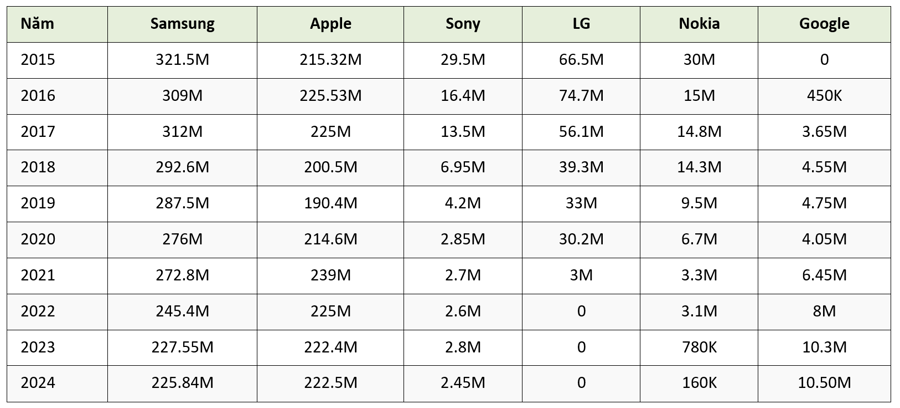The height and width of the screenshot is (408, 900).
Task: Click Google's 10.50M cell
Action: 824,384
